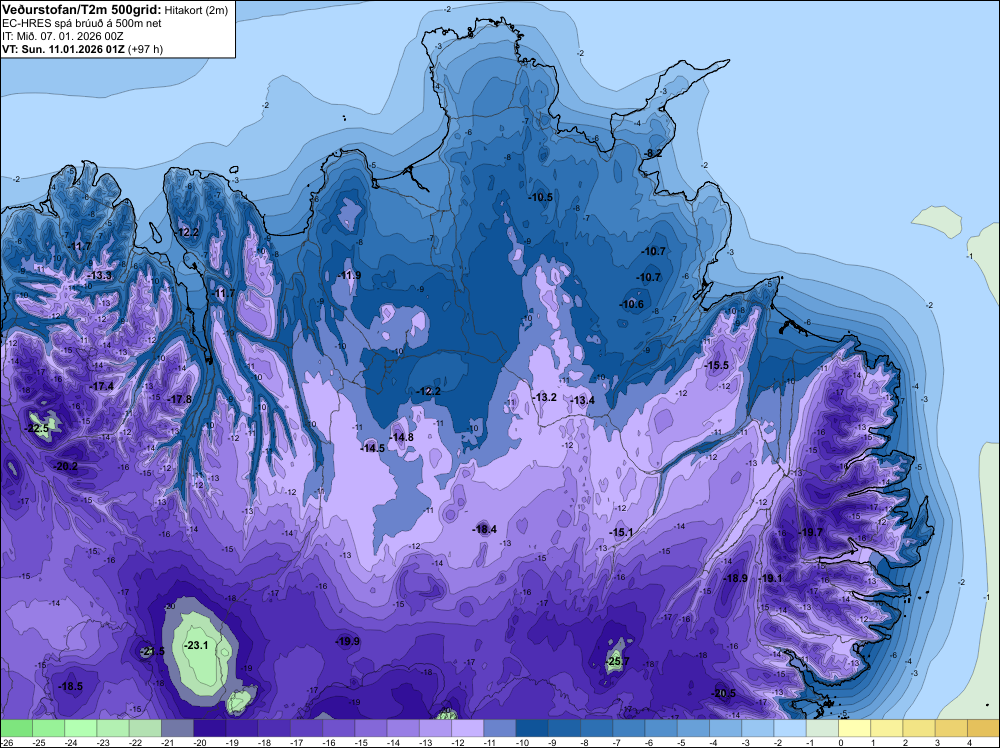The image size is (1000, 748).
Task: Click the -20.5 temperature label
Action: tap(723, 694)
